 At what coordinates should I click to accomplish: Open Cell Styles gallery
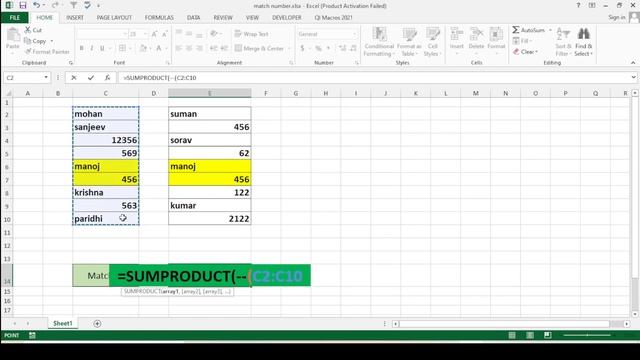pos(432,42)
